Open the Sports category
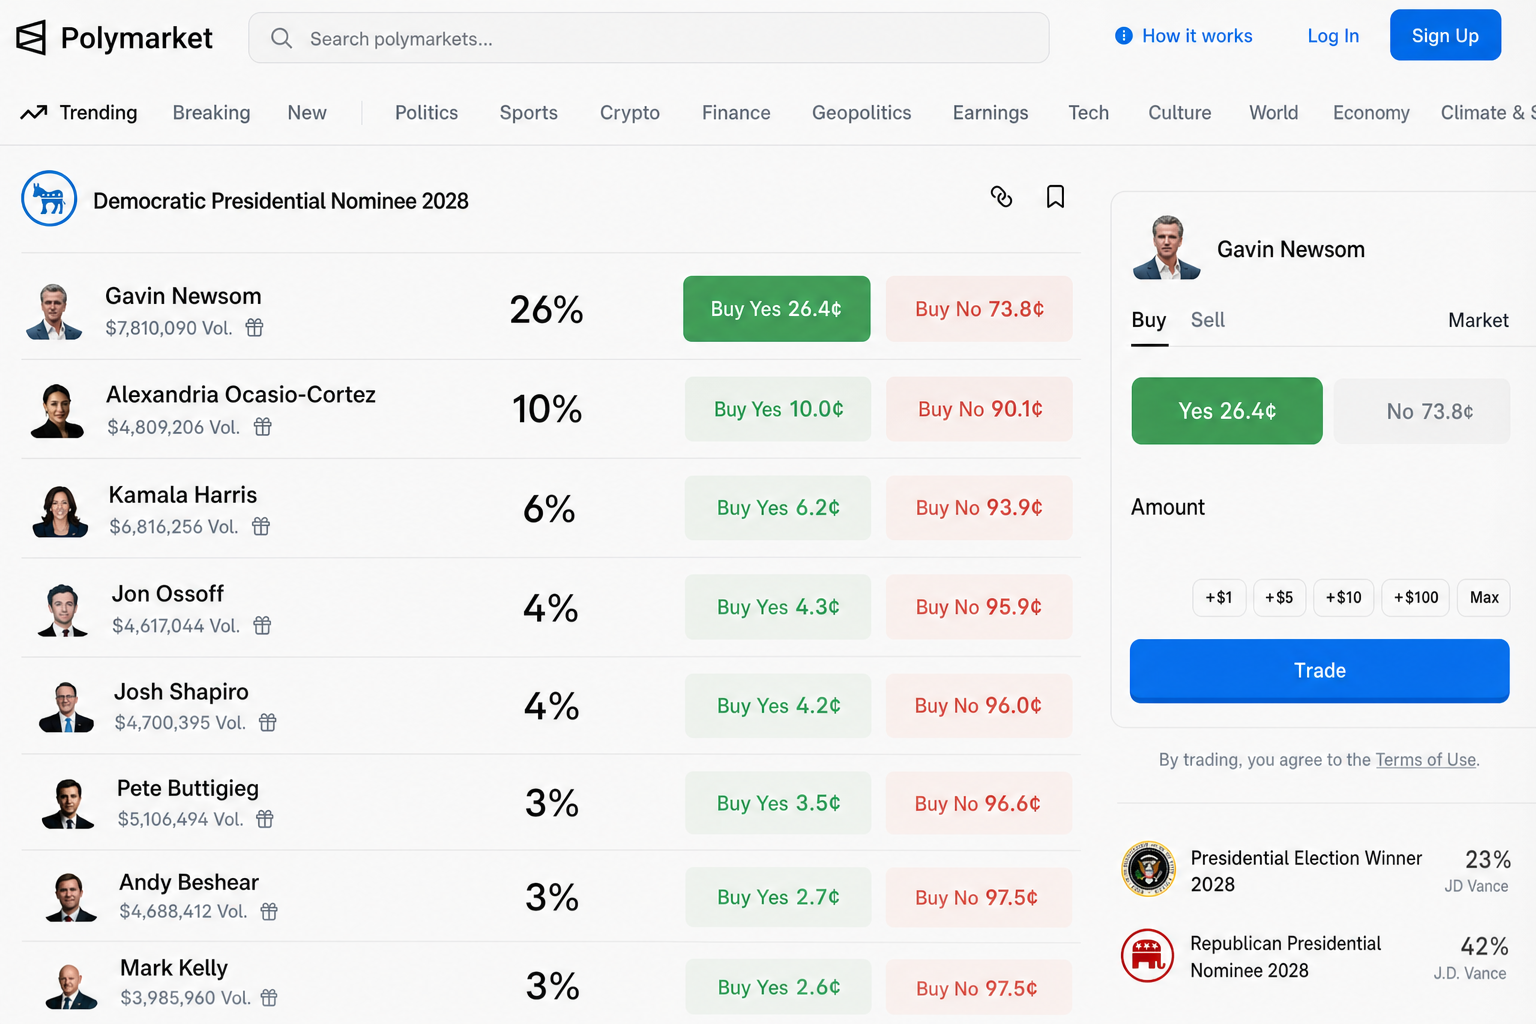1536x1024 pixels. click(x=529, y=113)
